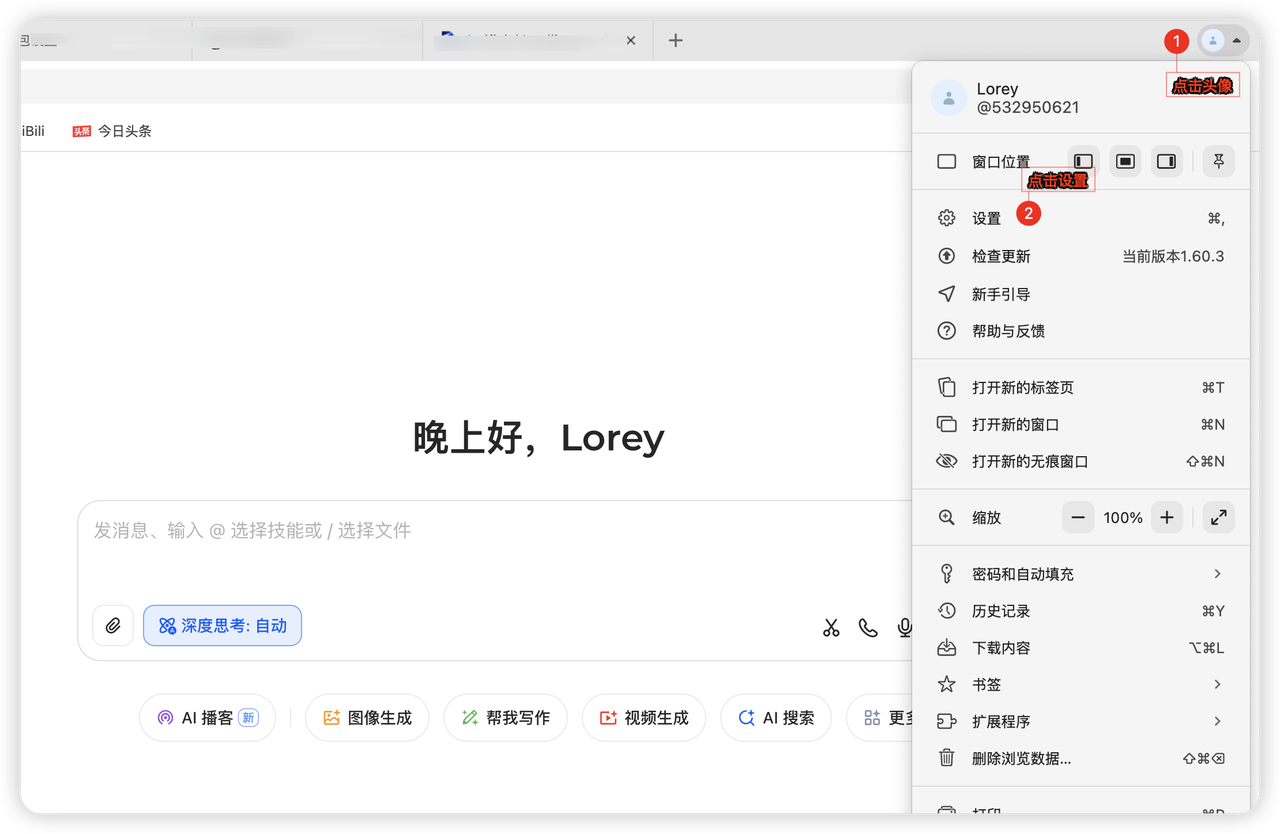Image resolution: width=1280 pixels, height=834 pixels.
Task: Click the microphone voice input icon
Action: 904,627
